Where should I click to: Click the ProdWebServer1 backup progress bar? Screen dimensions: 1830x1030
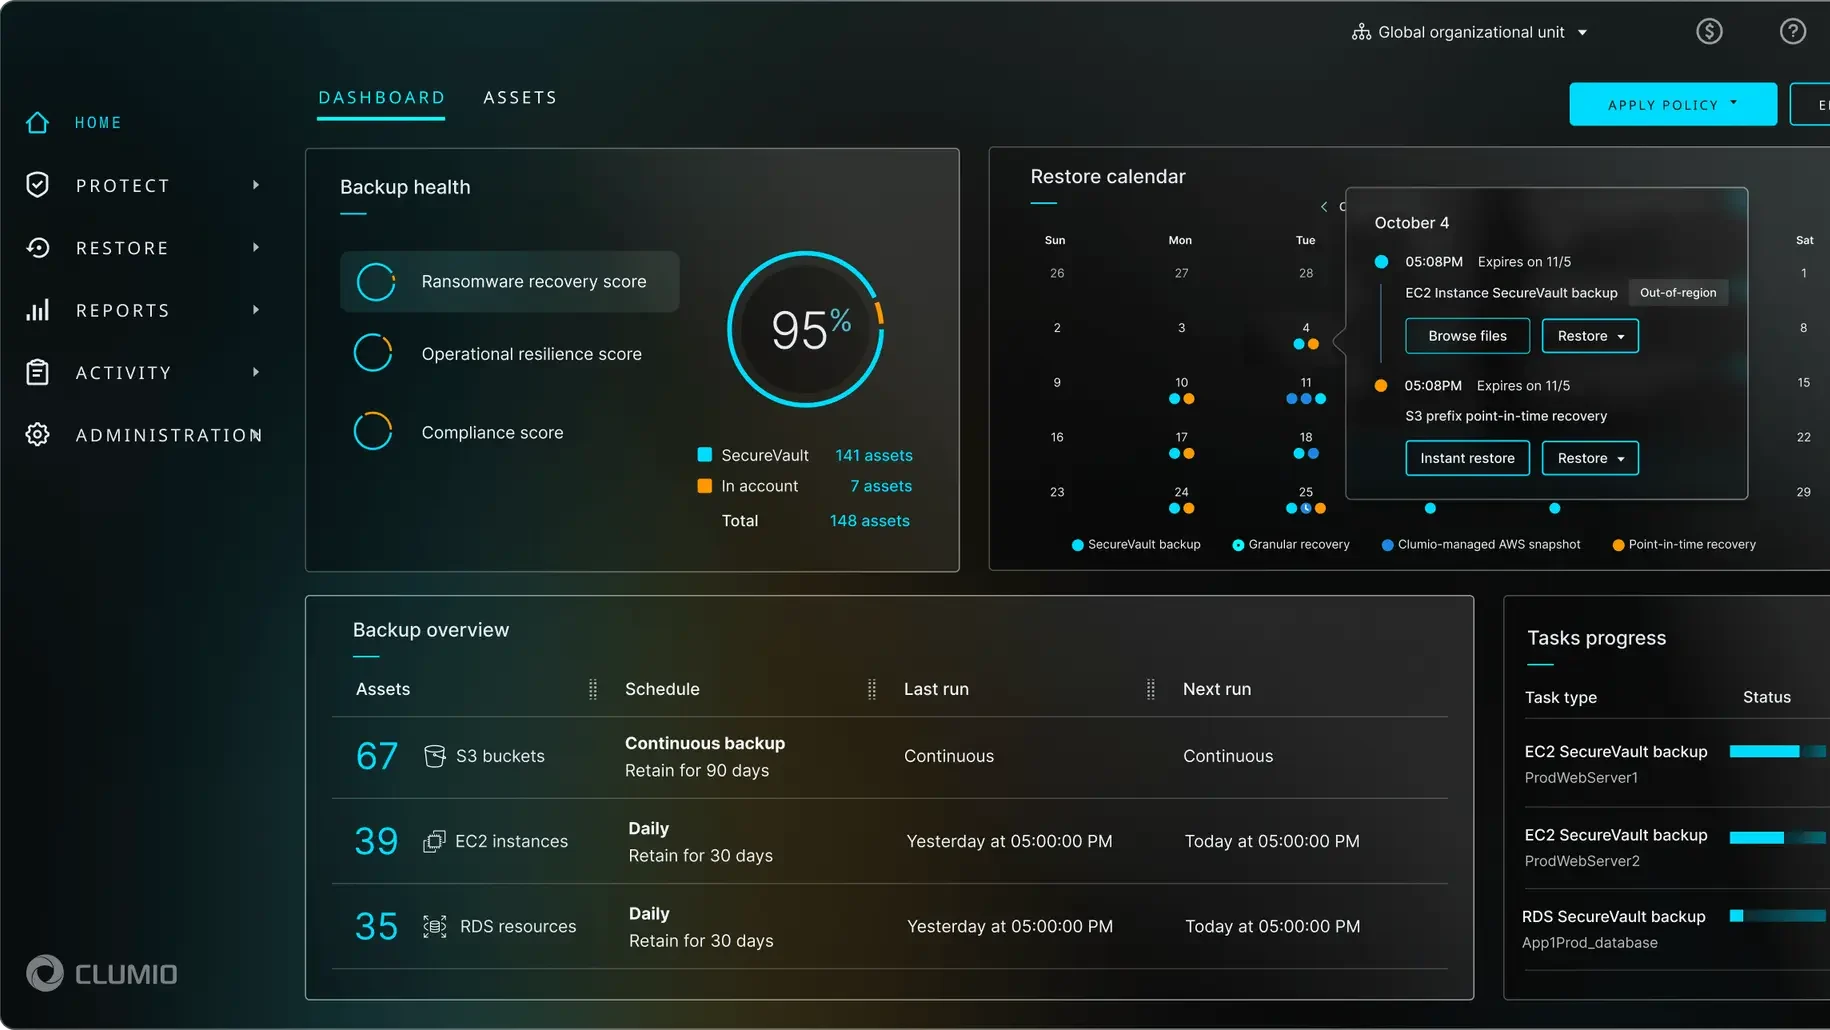pyautogui.click(x=1778, y=751)
